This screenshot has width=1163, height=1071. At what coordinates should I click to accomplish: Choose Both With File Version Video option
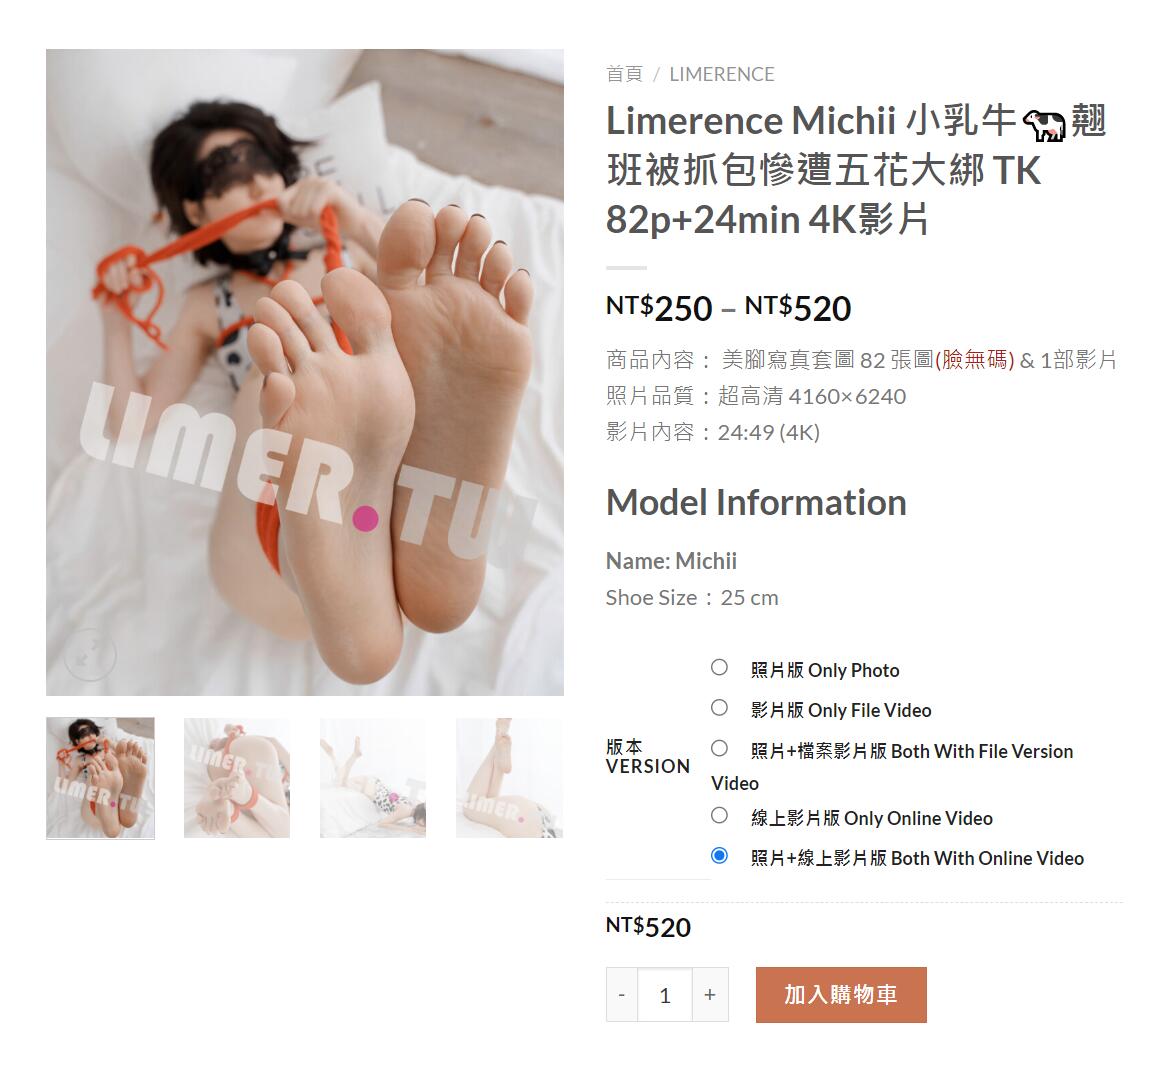tap(719, 748)
